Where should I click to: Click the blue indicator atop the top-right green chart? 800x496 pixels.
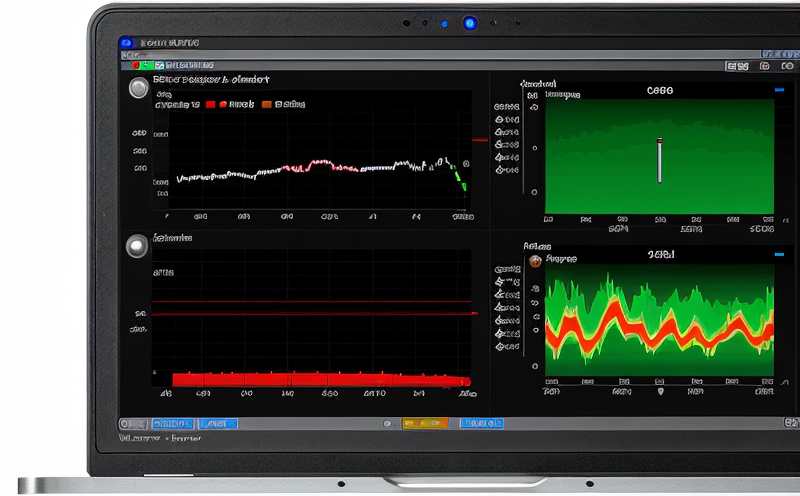(779, 90)
